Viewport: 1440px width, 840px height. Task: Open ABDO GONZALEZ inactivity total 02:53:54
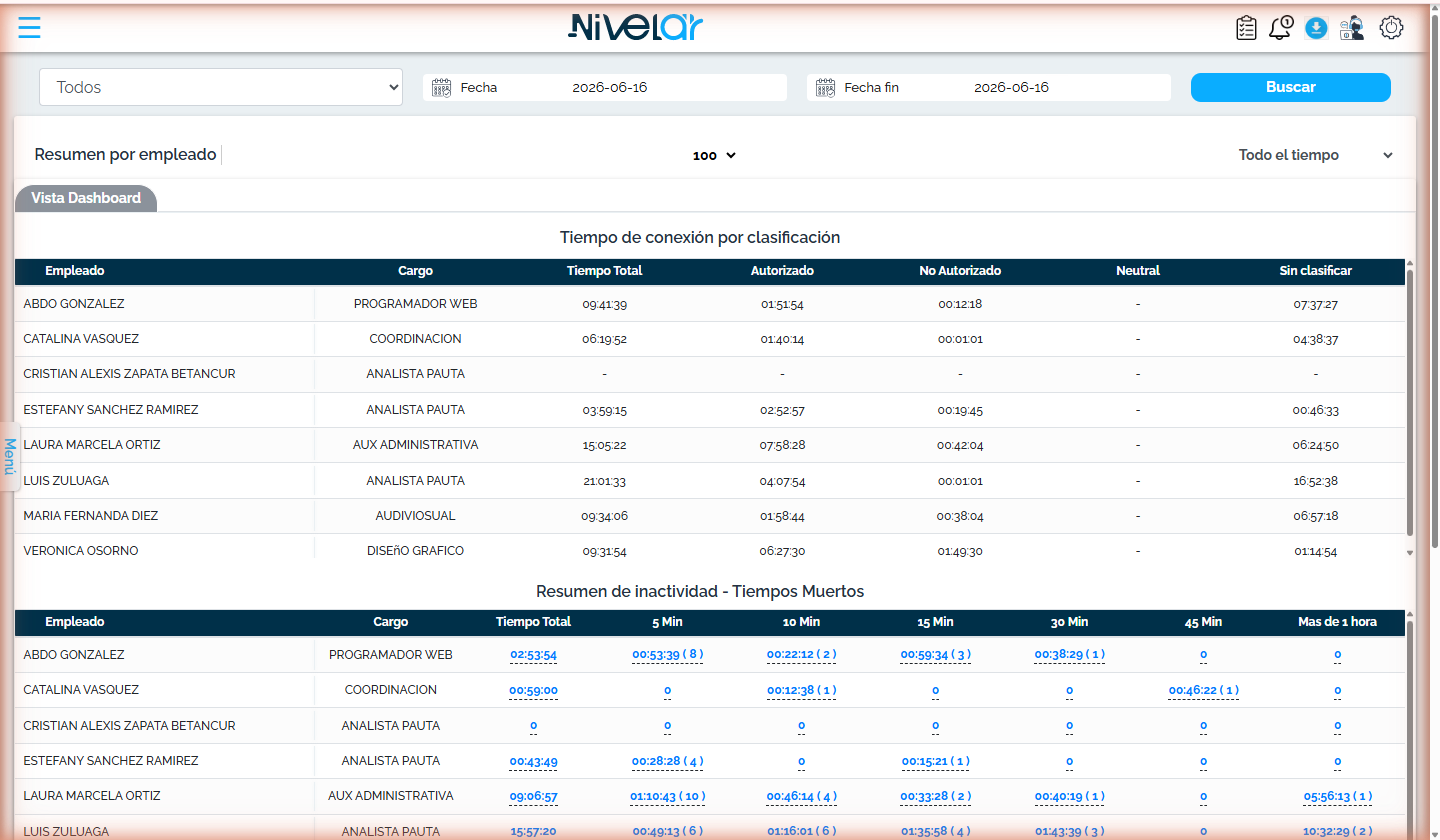pos(533,655)
